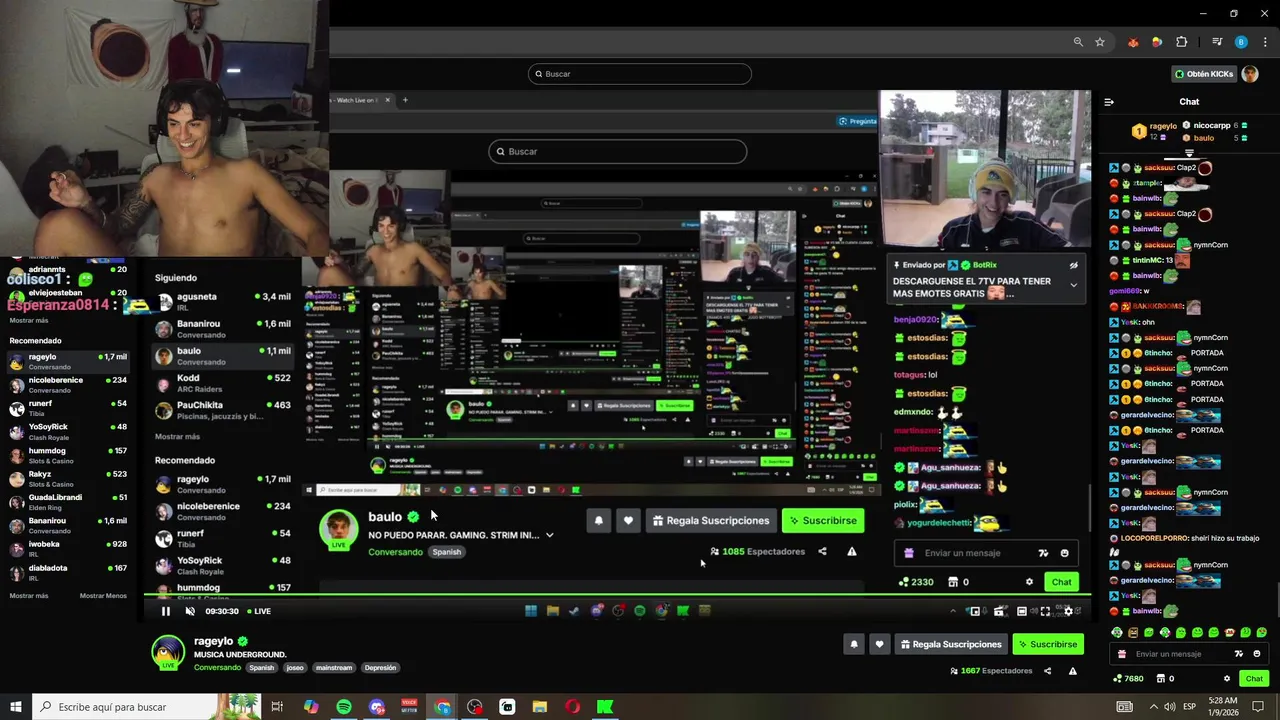The width and height of the screenshot is (1280, 720).
Task: Open Kick app from taskbar
Action: pyautogui.click(x=605, y=707)
